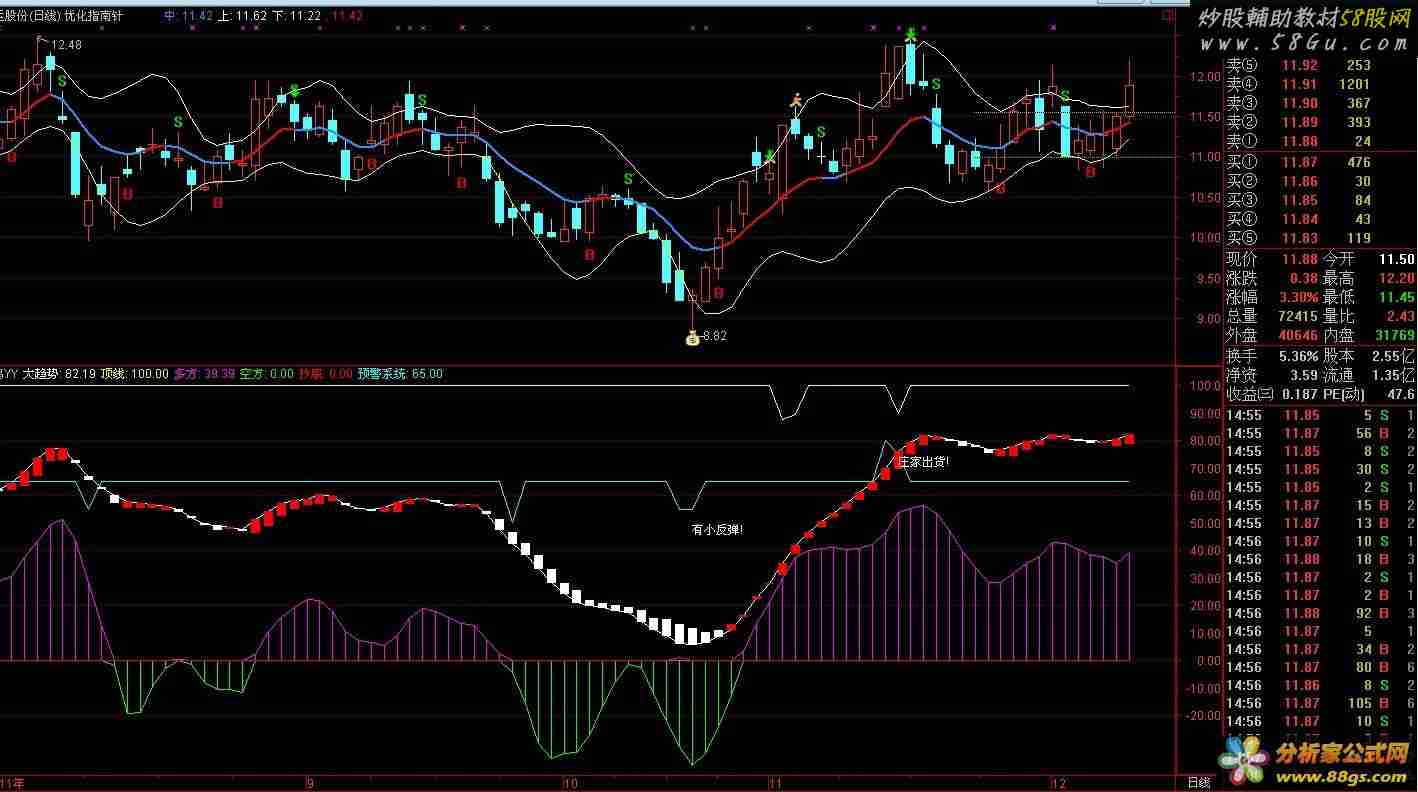Click the runner icon above the November candles
This screenshot has height=792, width=1418.
[x=796, y=100]
